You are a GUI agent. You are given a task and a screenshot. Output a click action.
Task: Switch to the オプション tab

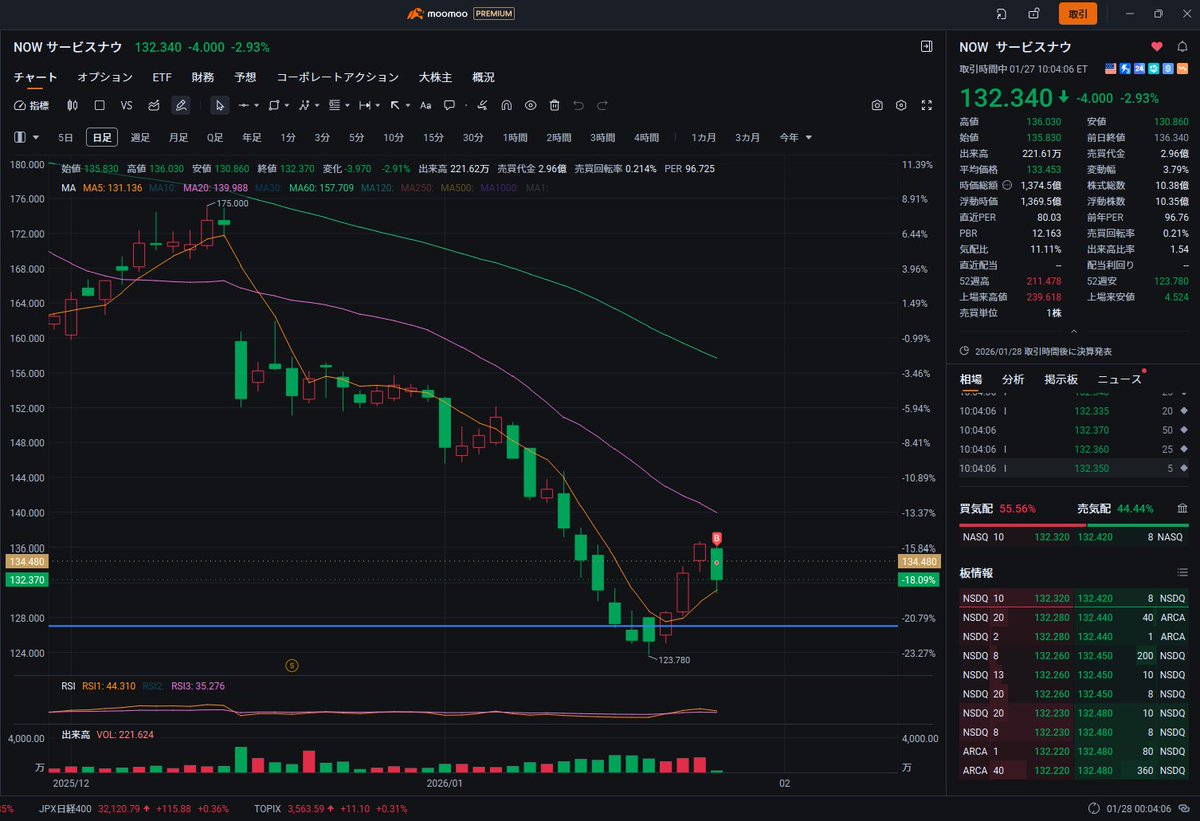click(105, 77)
